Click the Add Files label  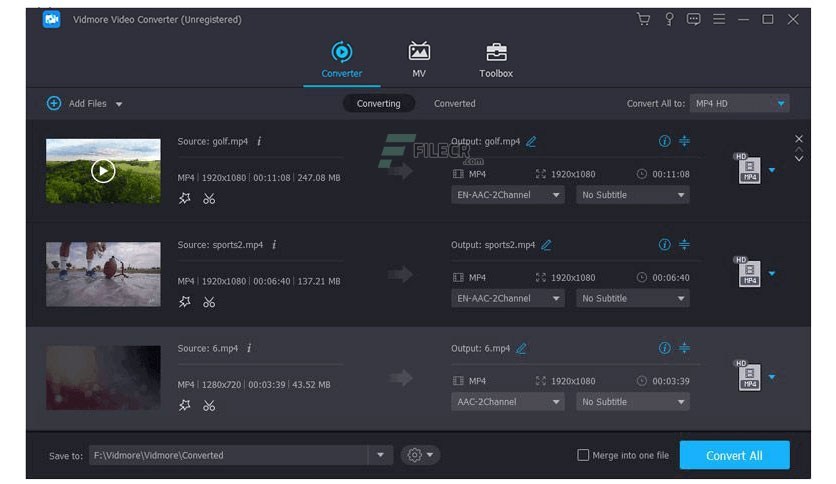[87, 103]
